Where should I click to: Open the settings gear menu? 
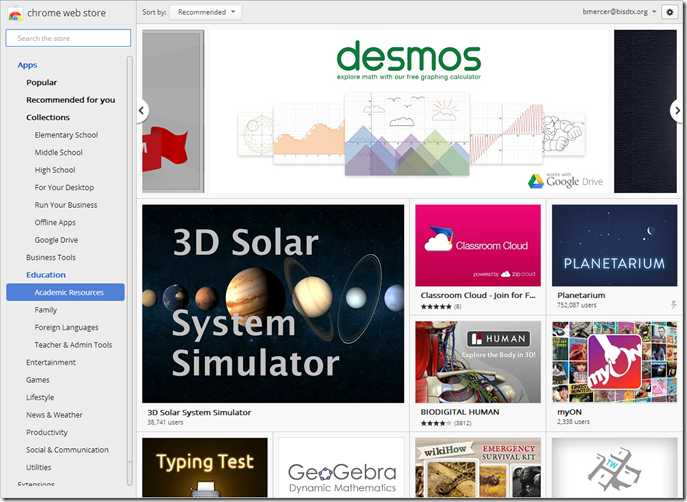click(669, 12)
